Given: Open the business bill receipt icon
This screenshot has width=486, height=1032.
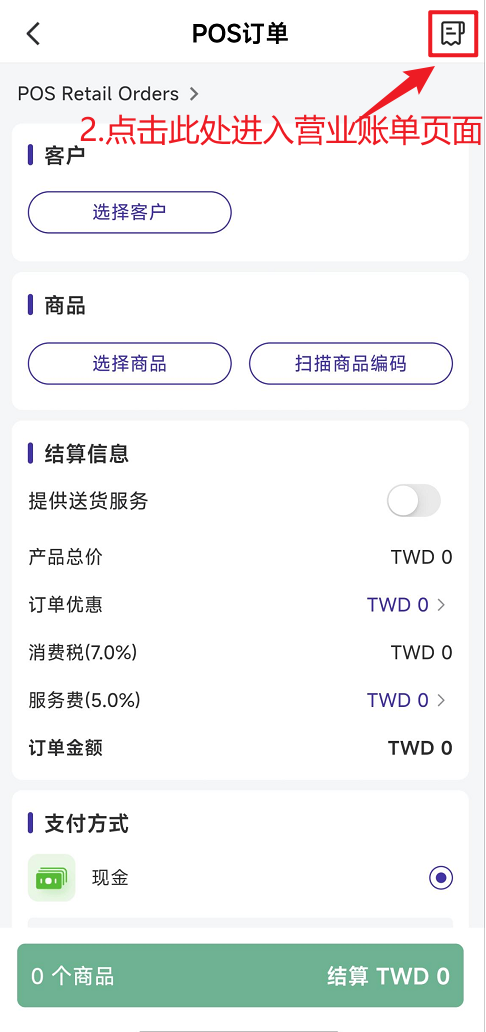Looking at the screenshot, I should pyautogui.click(x=453, y=33).
